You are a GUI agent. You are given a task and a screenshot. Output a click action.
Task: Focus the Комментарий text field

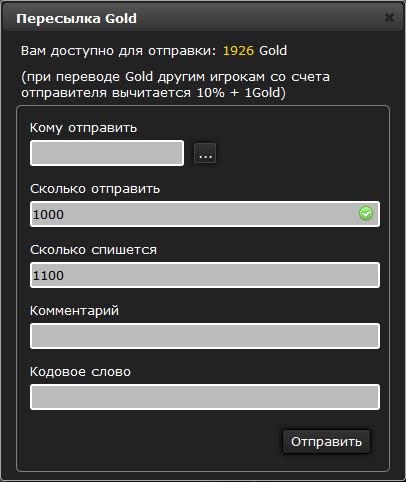tap(205, 336)
